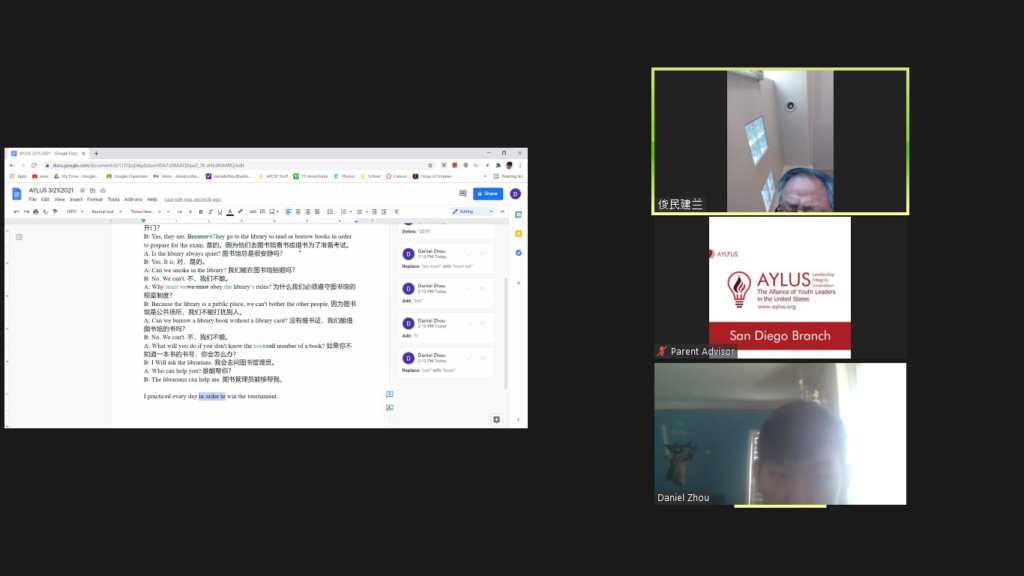
Task: Insert a numbered list
Action: [x=344, y=212]
